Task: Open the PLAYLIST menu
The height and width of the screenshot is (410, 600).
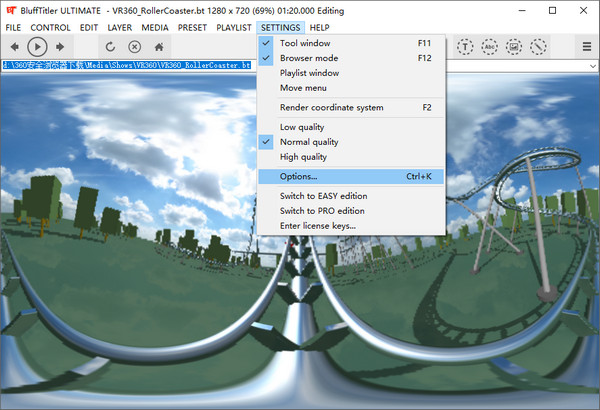Action: 234,28
